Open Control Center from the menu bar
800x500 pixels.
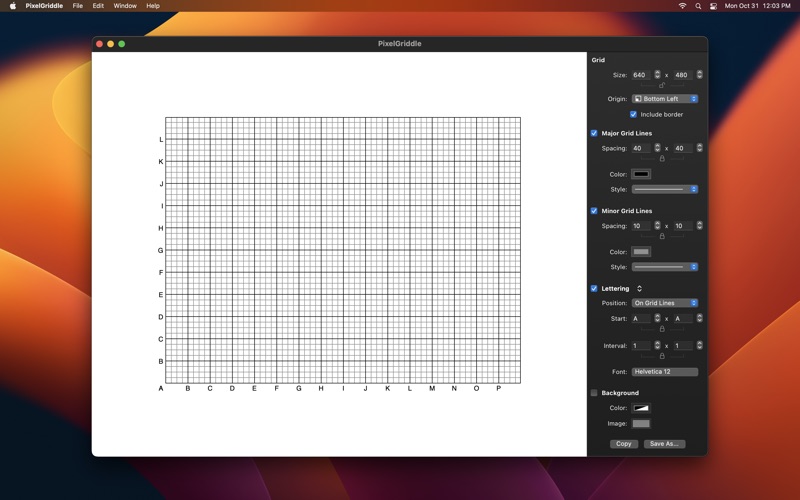point(714,6)
